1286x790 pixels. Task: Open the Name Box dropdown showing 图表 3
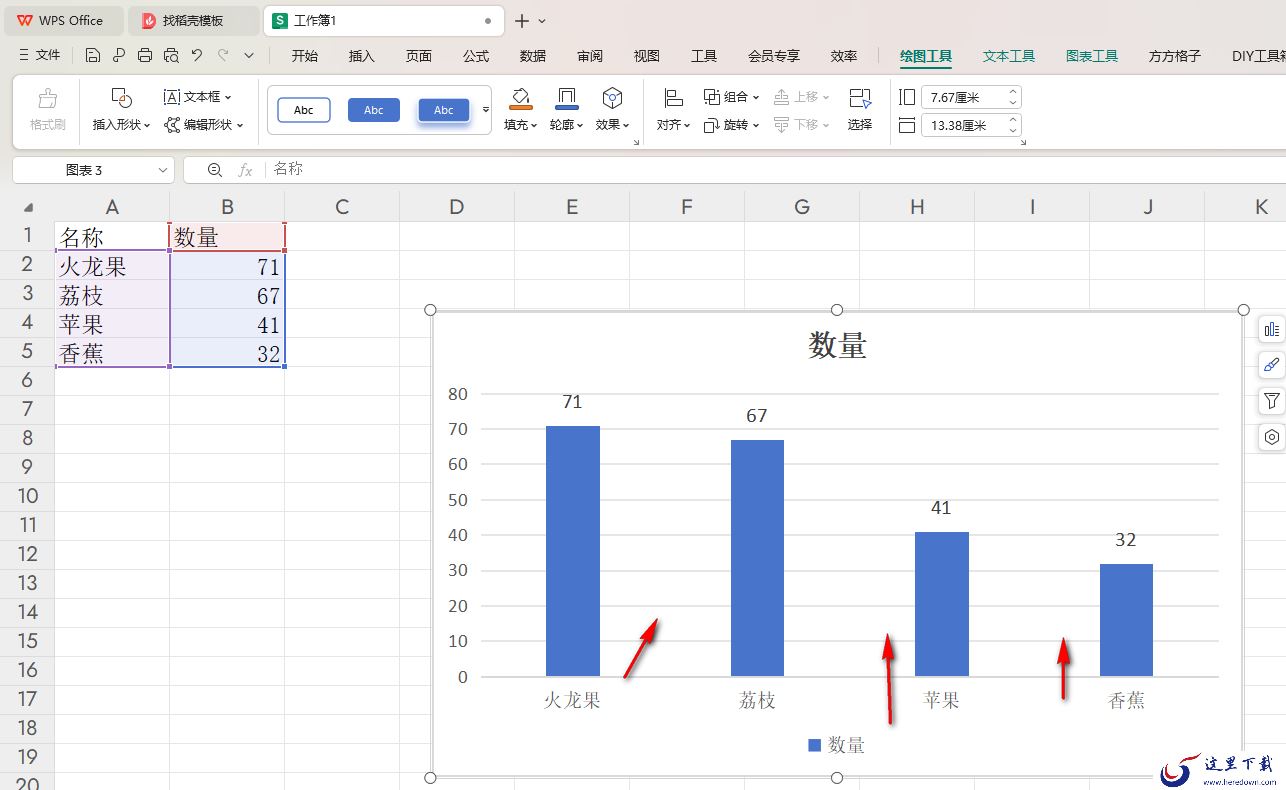[164, 171]
